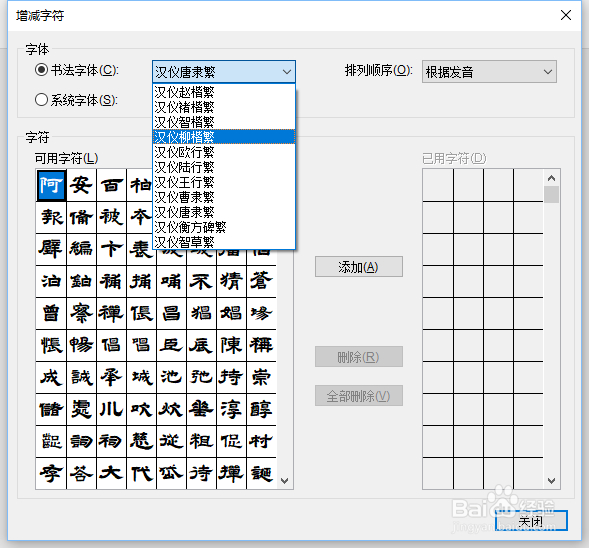Click the 关闭 button
The width and height of the screenshot is (589, 548).
click(x=531, y=521)
